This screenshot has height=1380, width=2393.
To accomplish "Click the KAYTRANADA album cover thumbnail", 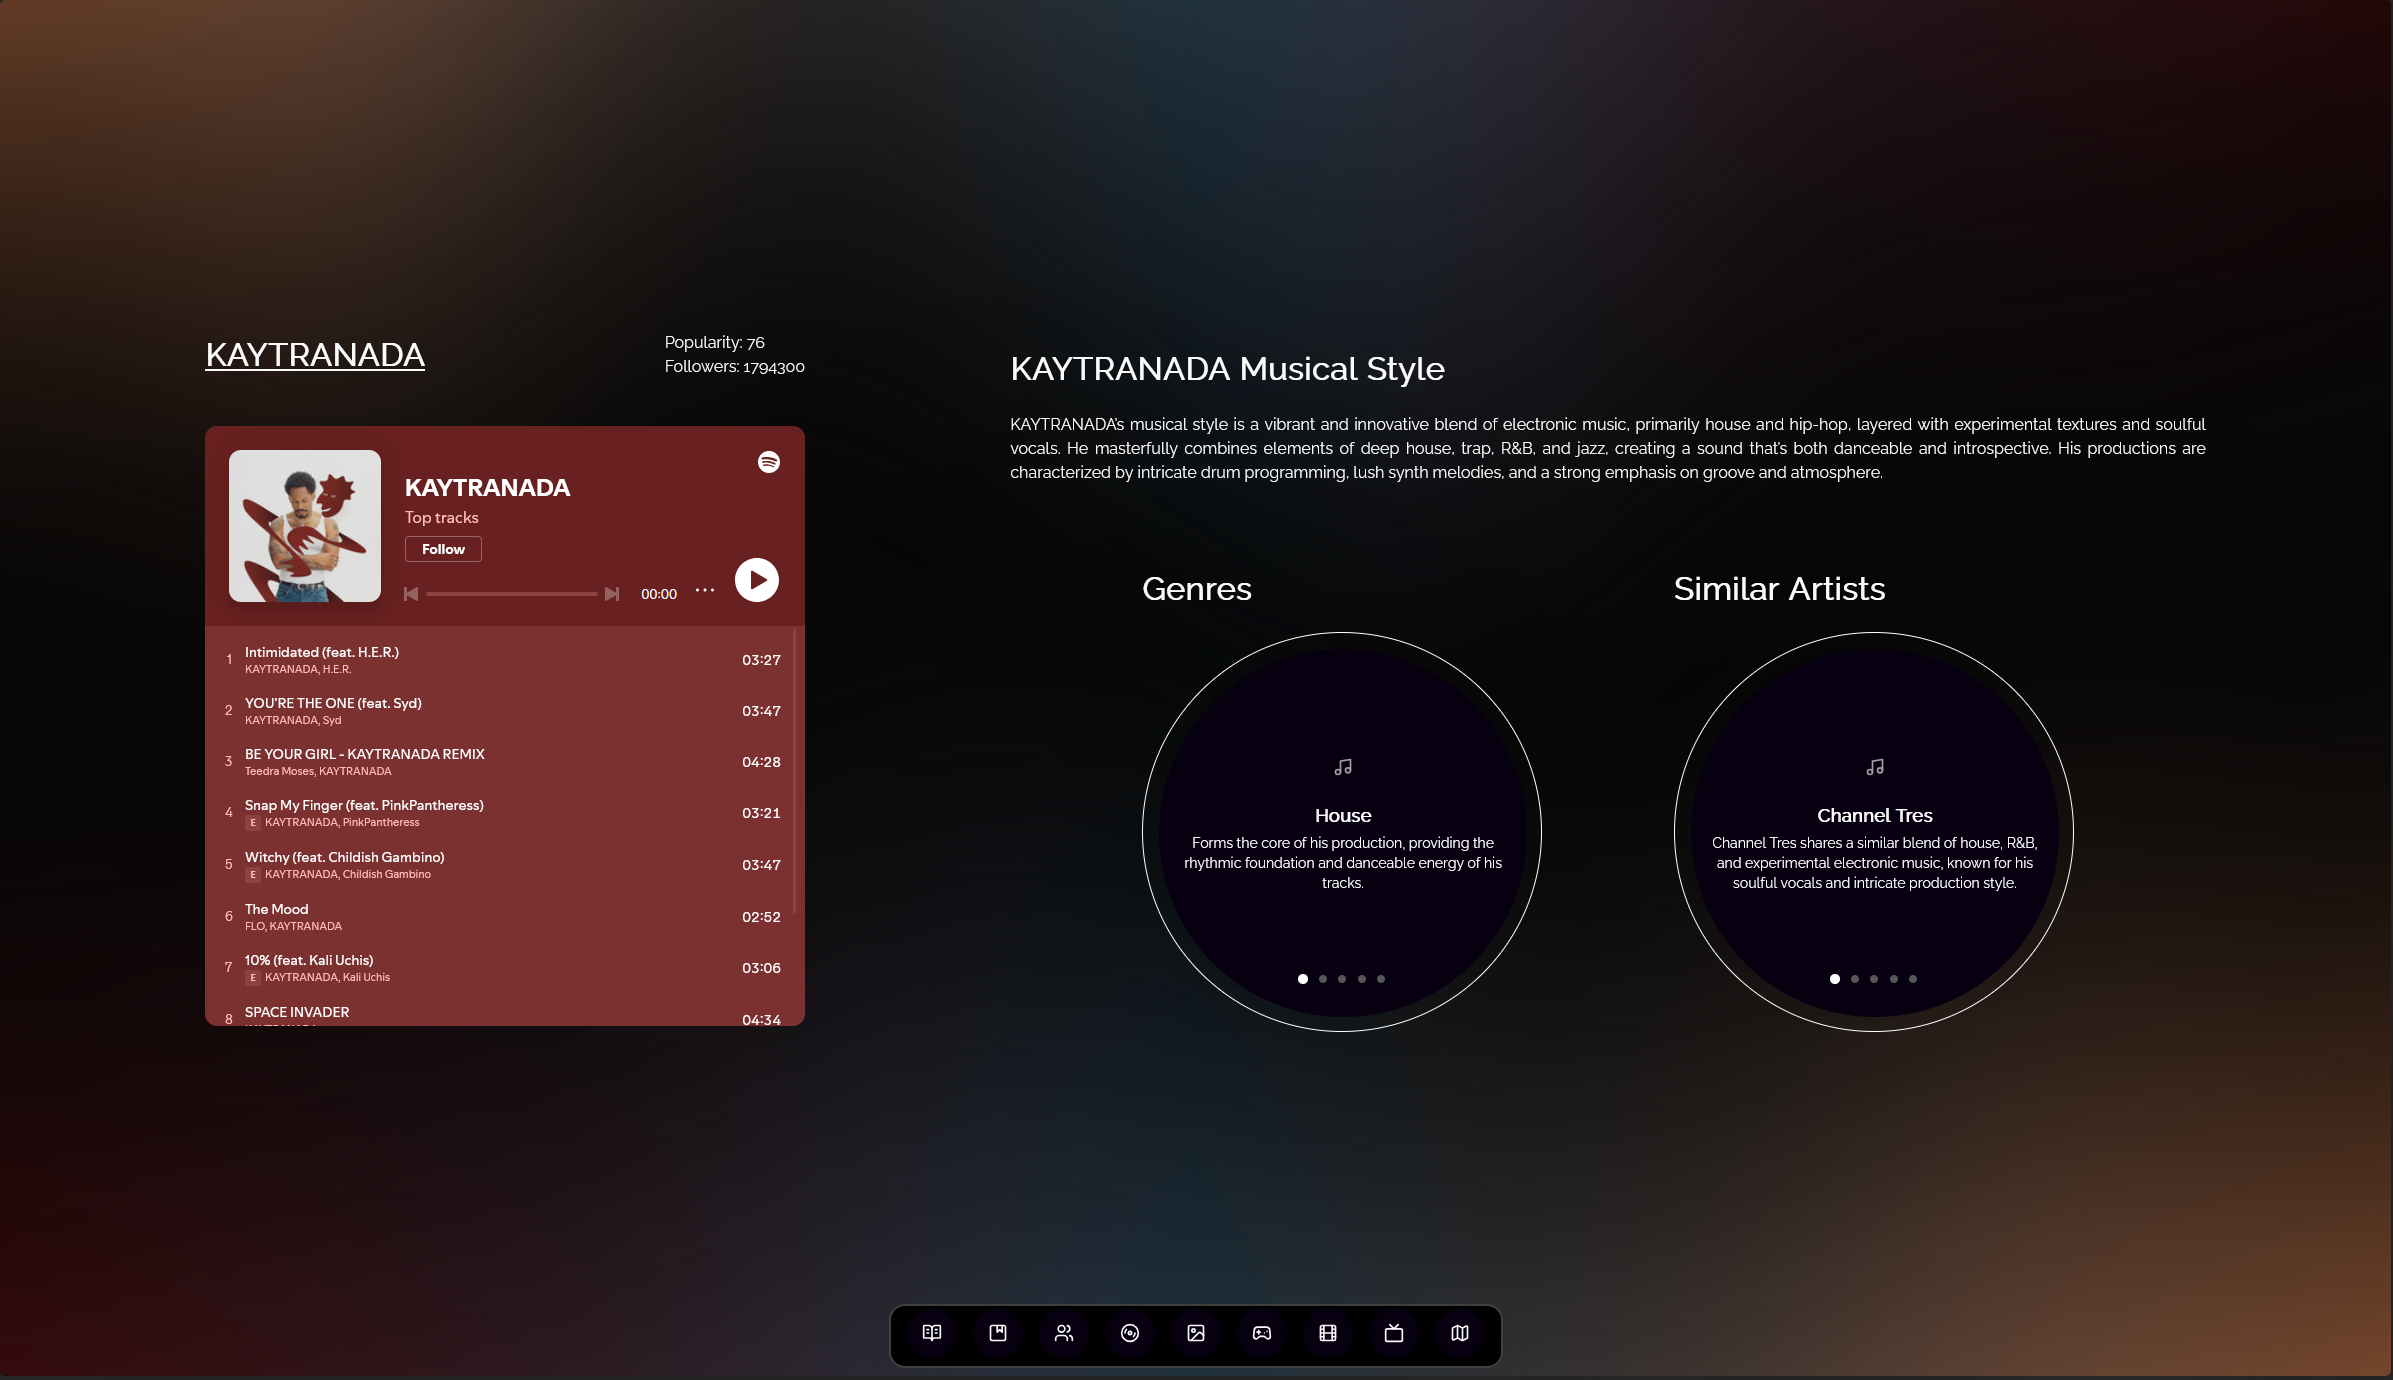I will (305, 526).
